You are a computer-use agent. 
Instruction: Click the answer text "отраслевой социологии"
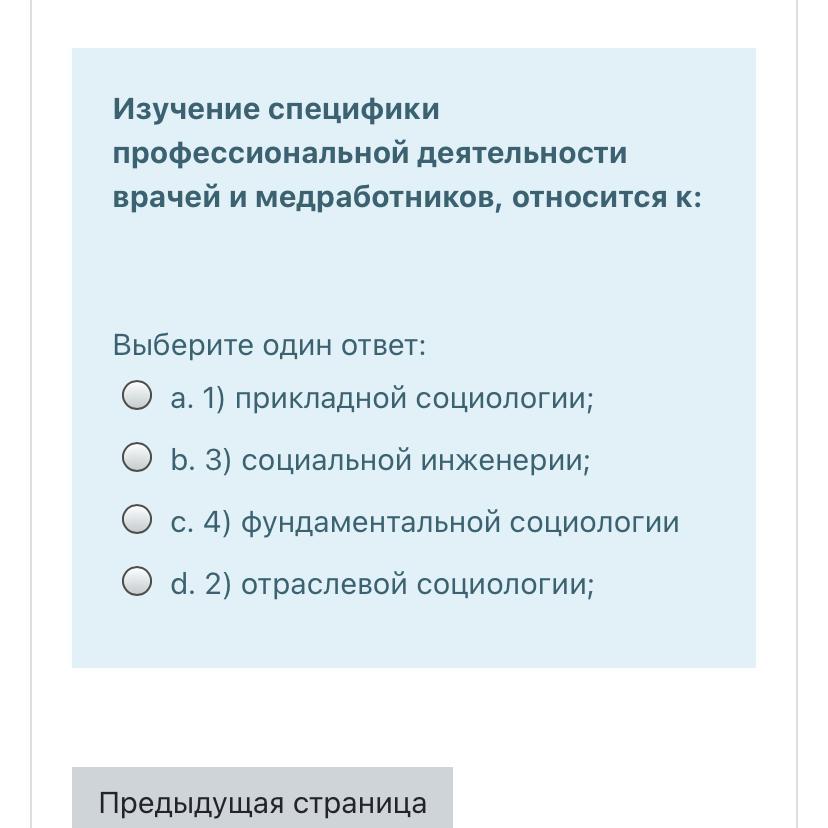tap(414, 584)
